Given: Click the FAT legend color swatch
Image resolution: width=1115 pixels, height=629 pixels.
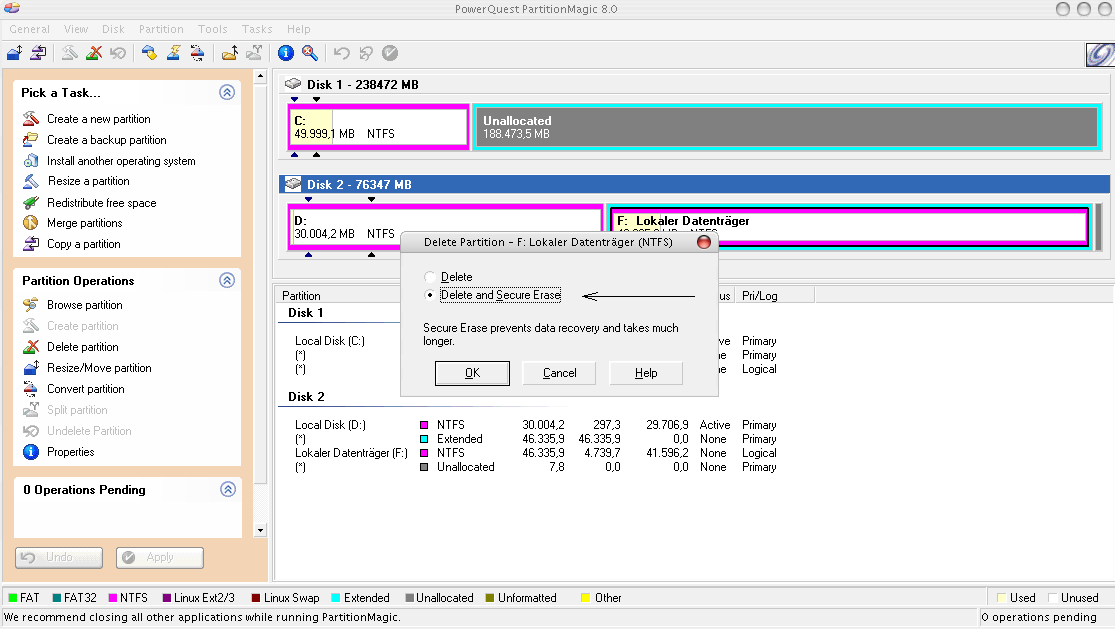Looking at the screenshot, I should [x=13, y=598].
